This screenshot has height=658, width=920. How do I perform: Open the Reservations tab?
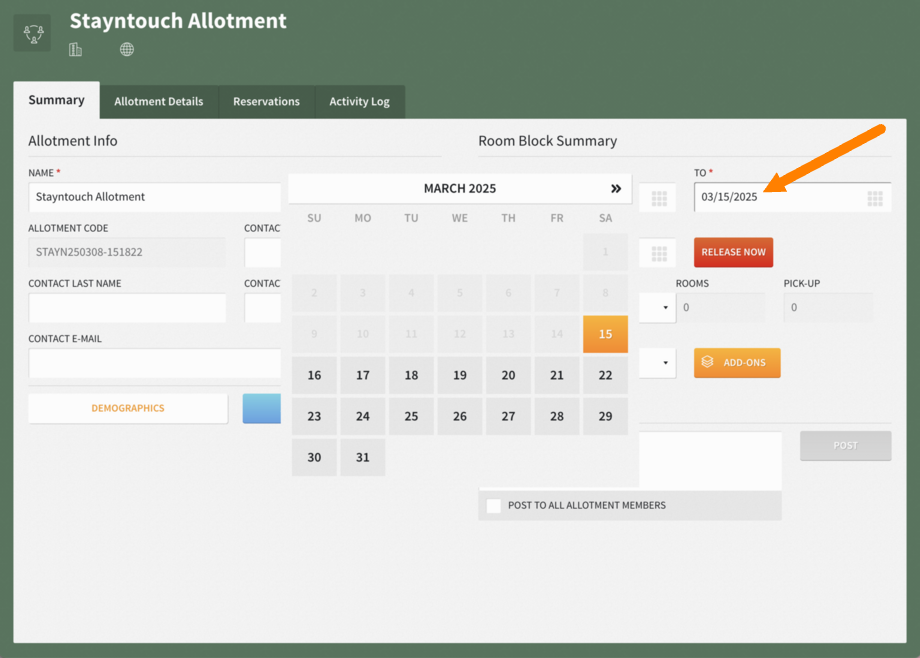click(266, 102)
